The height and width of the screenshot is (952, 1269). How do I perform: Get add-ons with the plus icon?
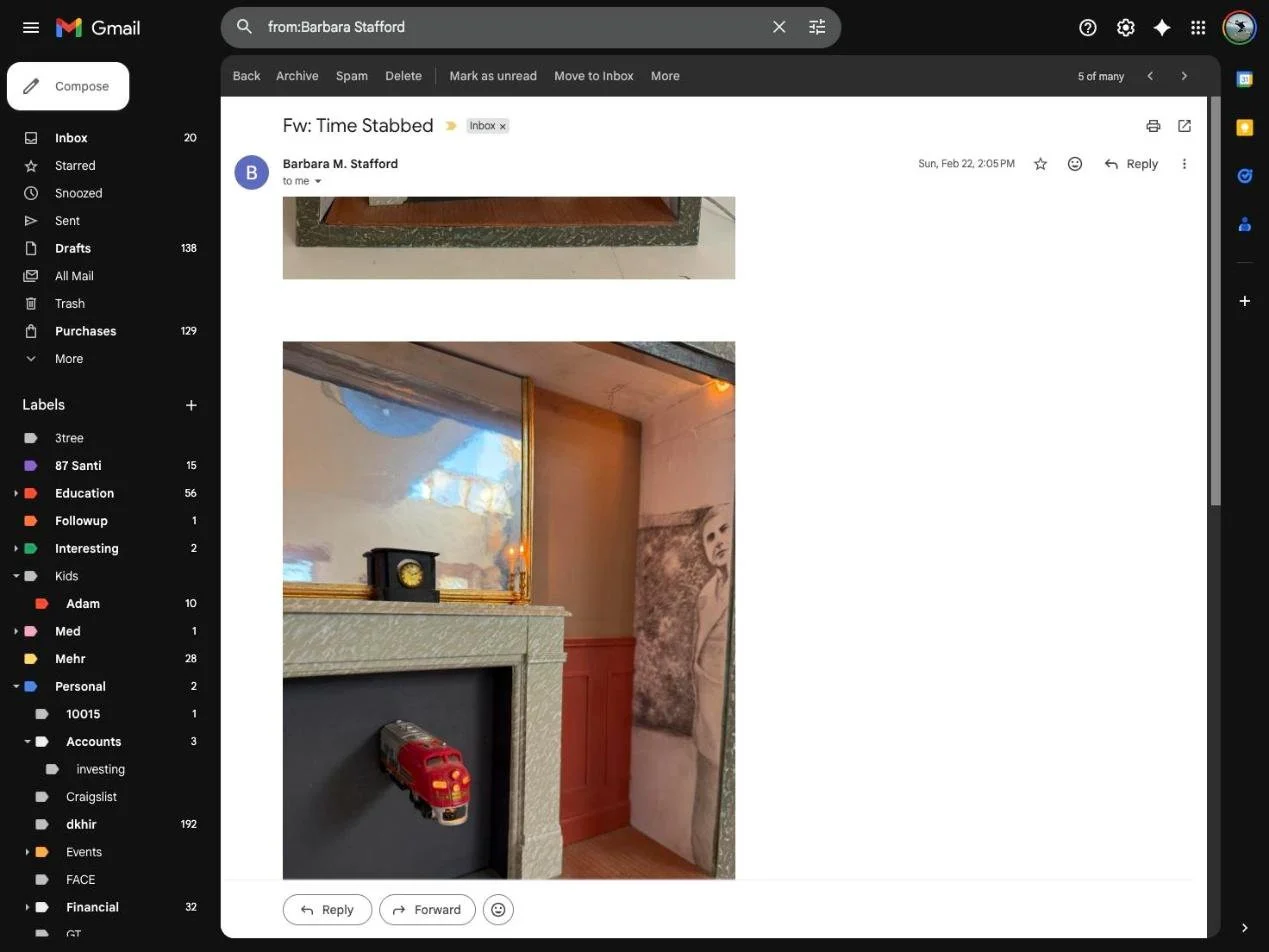click(1245, 301)
